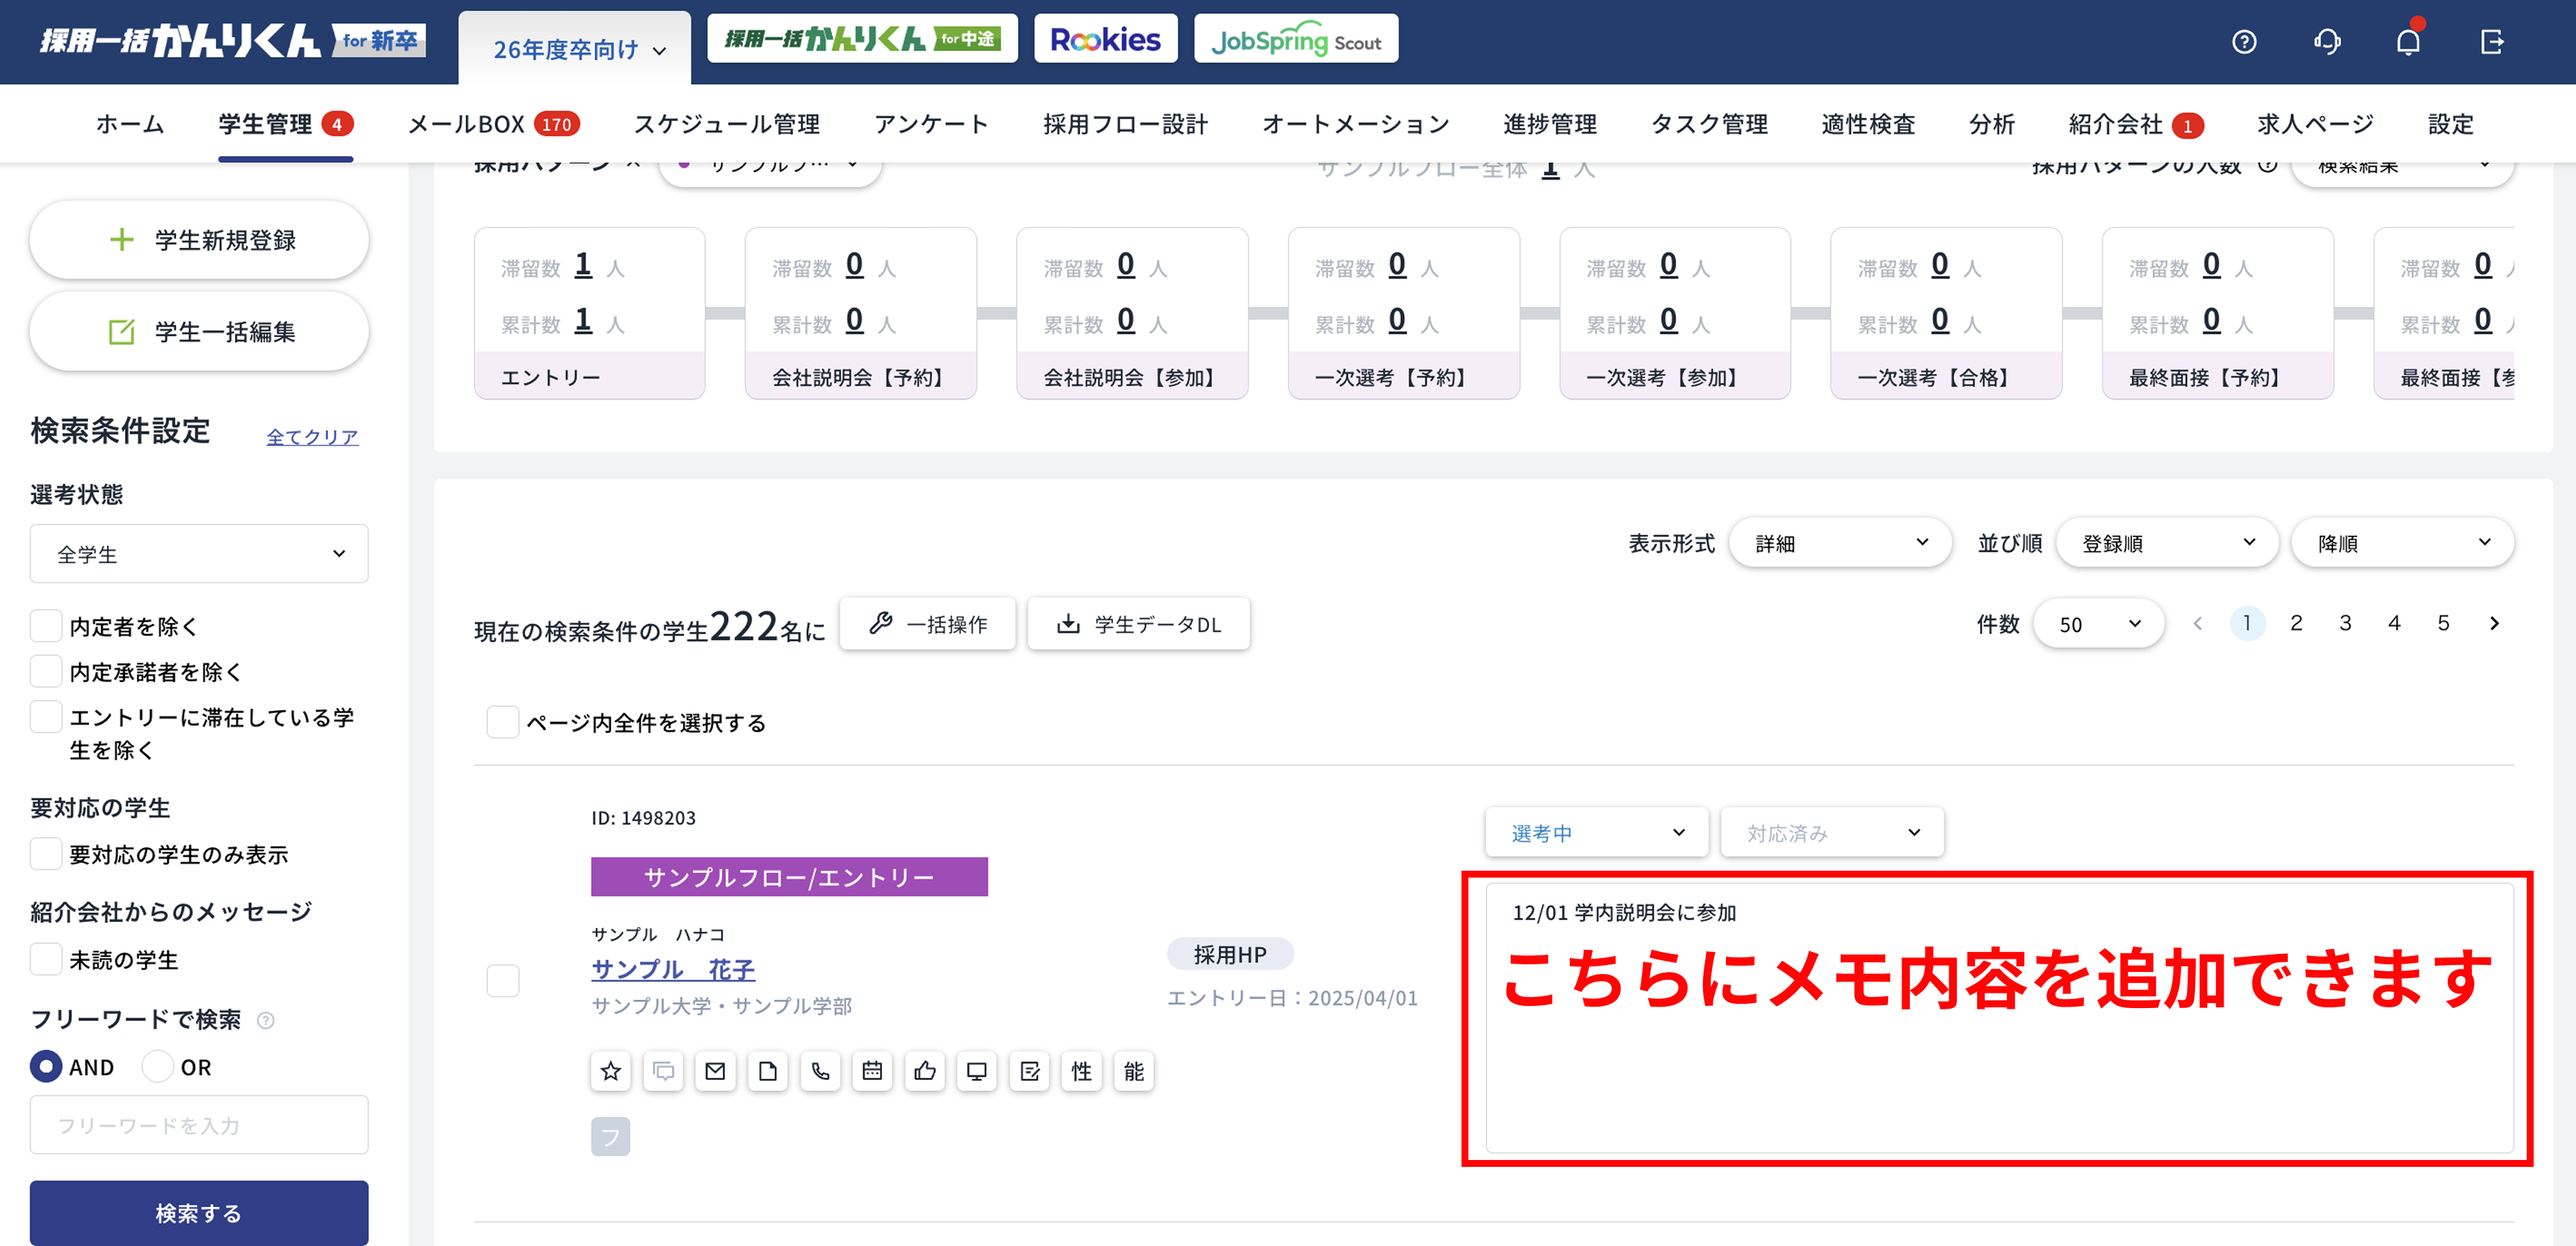Open the calendar icon for the student
The height and width of the screenshot is (1246, 2576).
pos(872,1071)
